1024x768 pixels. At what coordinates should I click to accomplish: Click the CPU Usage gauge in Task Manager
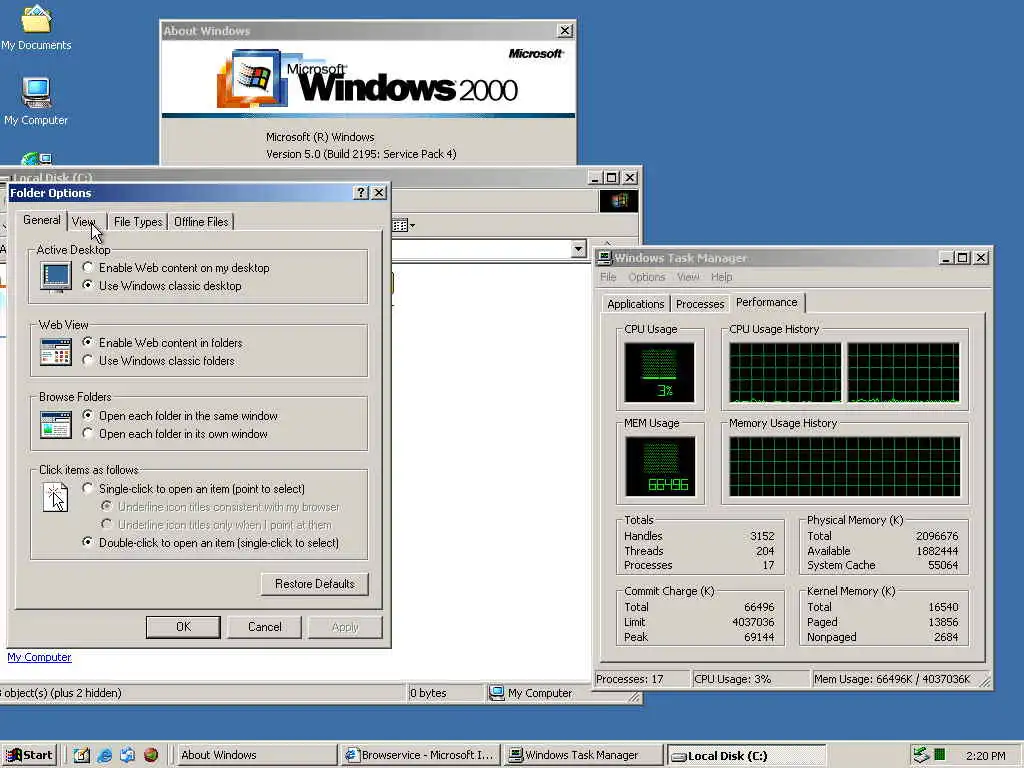(659, 373)
